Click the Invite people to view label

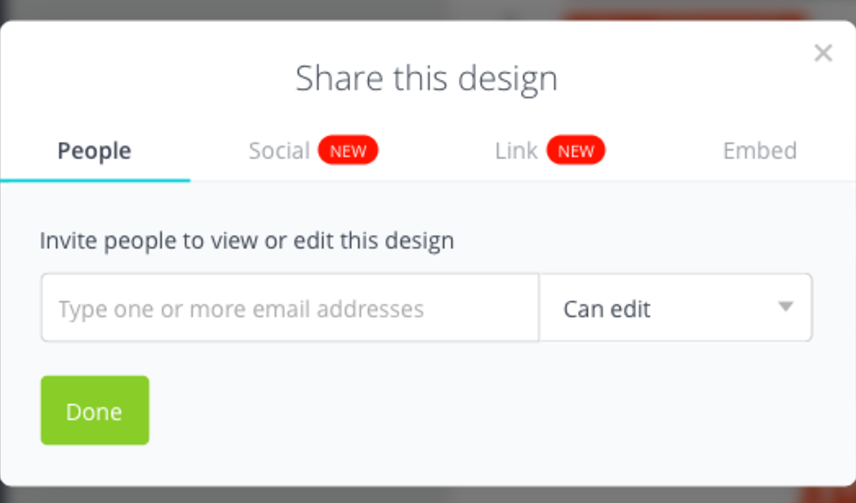(247, 241)
